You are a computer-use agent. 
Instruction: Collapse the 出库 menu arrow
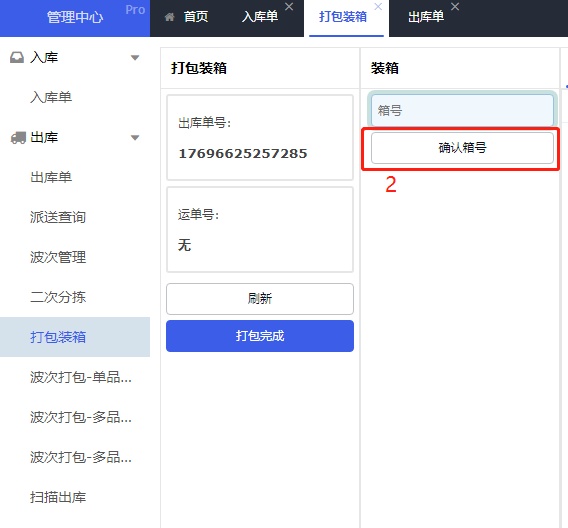point(135,138)
